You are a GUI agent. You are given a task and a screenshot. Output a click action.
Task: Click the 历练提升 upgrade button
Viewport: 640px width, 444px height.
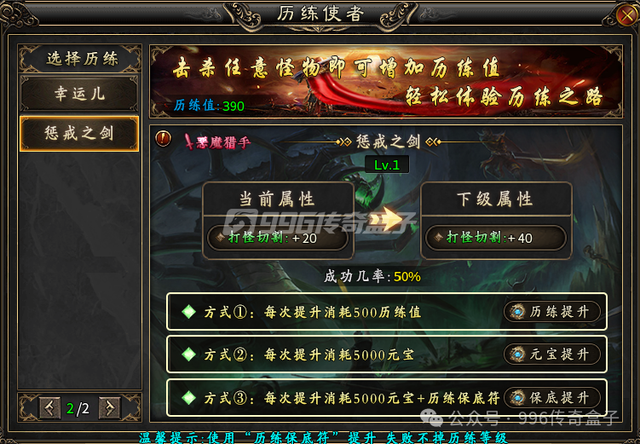(553, 312)
